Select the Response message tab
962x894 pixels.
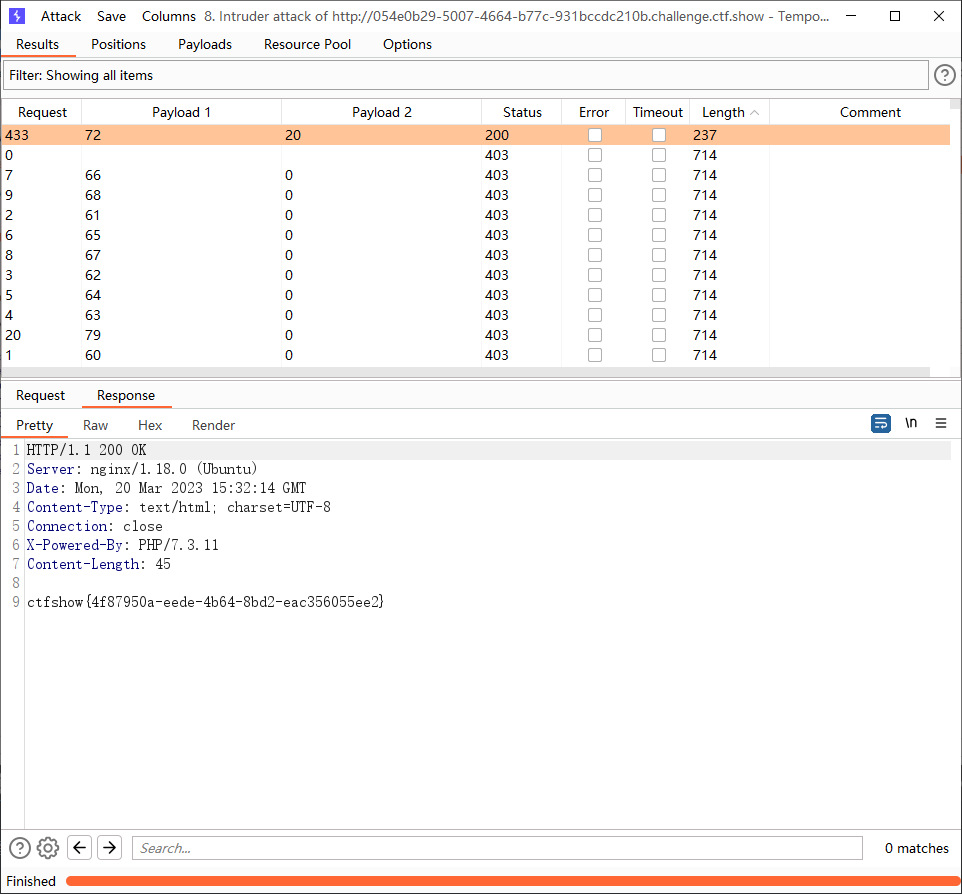click(x=126, y=395)
